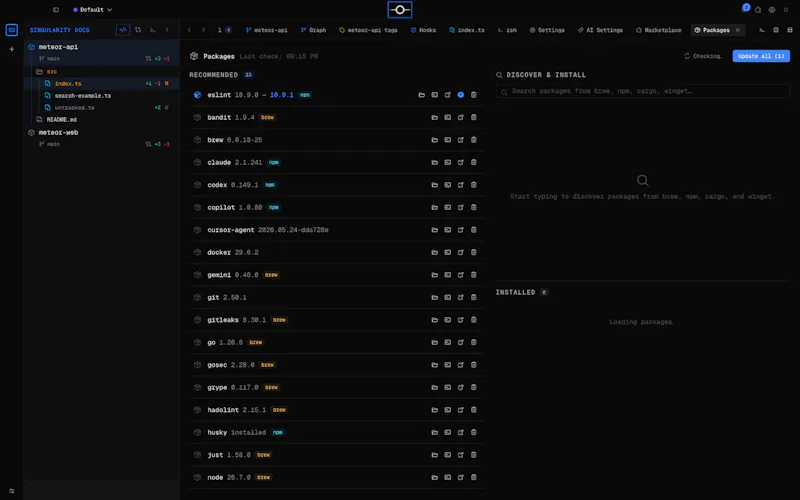The width and height of the screenshot is (800, 500).
Task: Open theme settings icon at top right
Action: tap(772, 10)
